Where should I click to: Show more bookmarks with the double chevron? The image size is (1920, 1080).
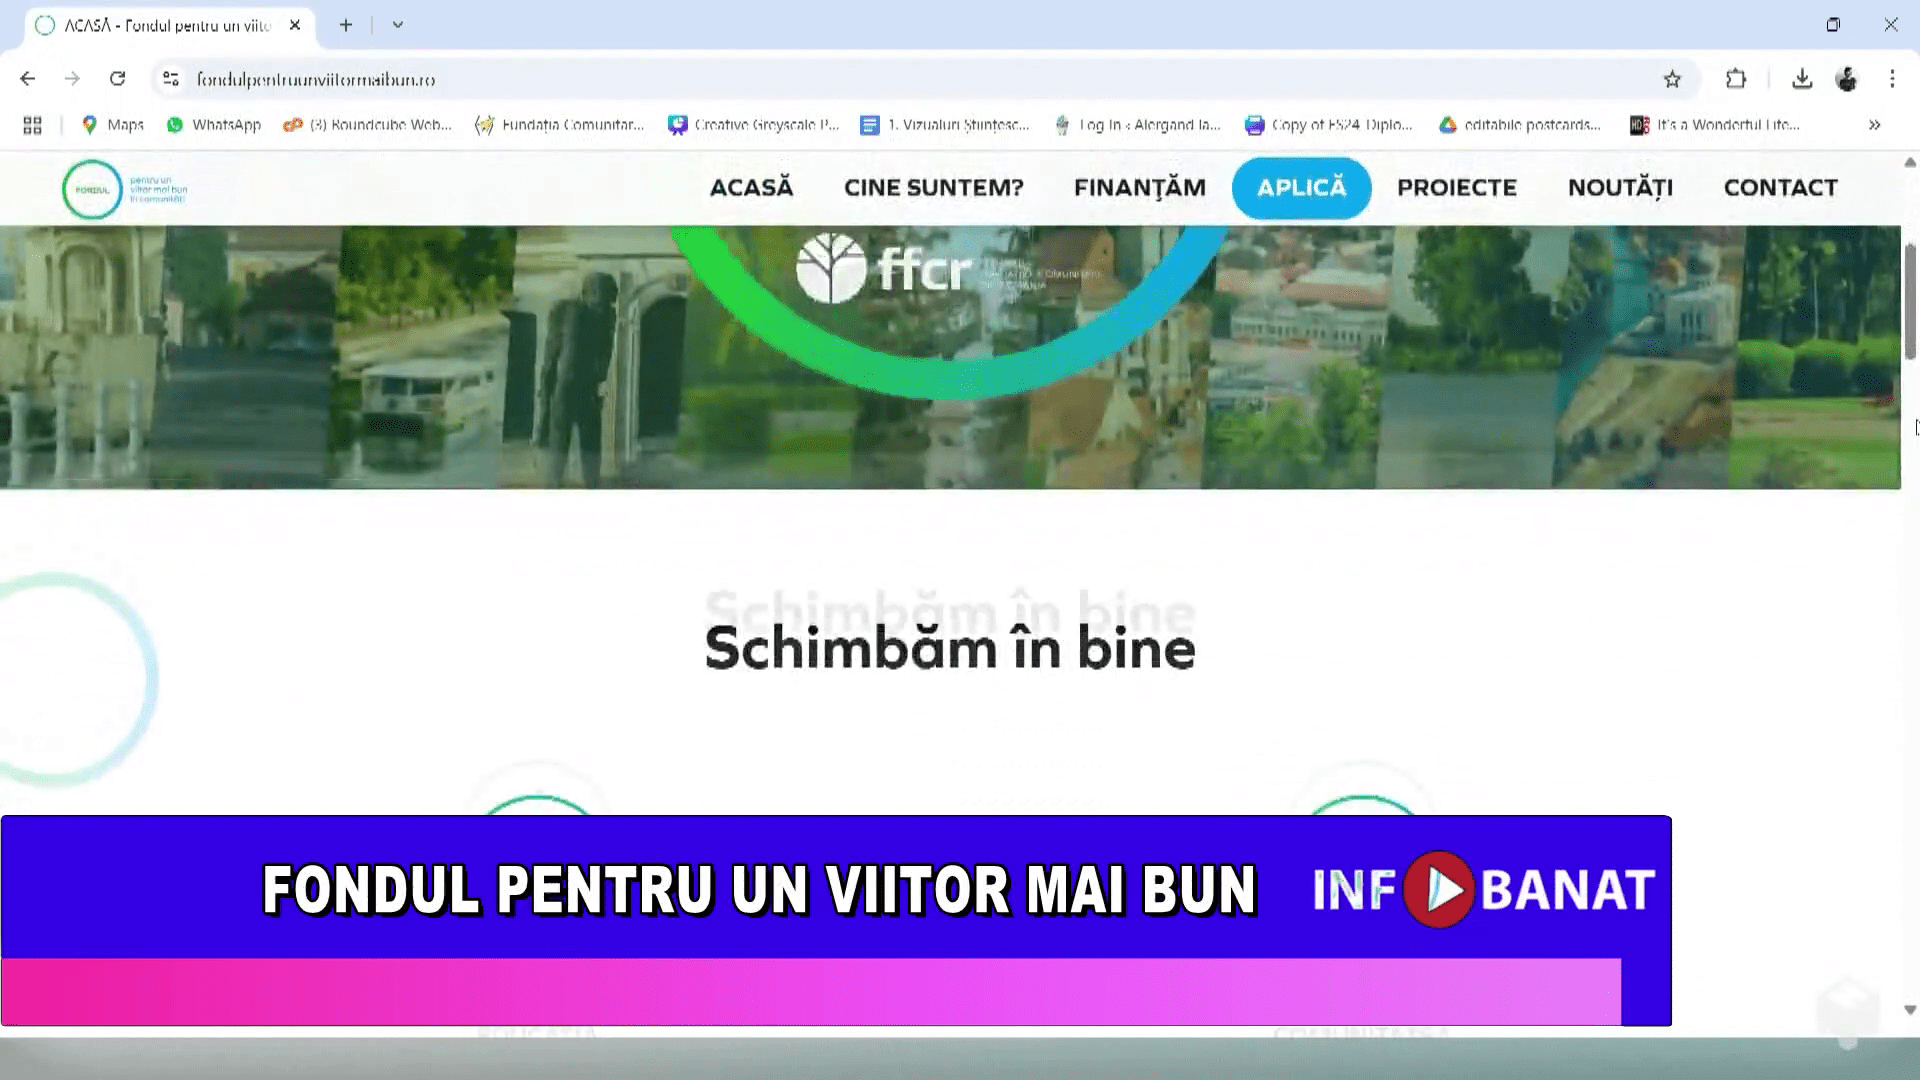point(1874,125)
